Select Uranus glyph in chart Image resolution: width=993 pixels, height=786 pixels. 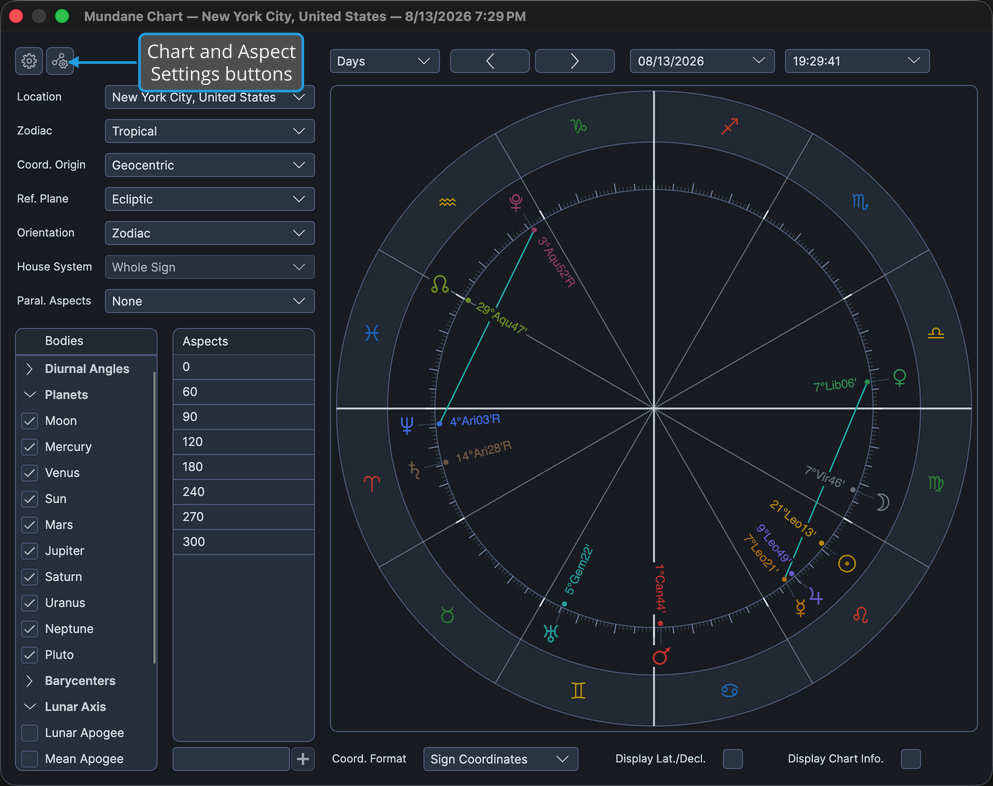[x=550, y=632]
